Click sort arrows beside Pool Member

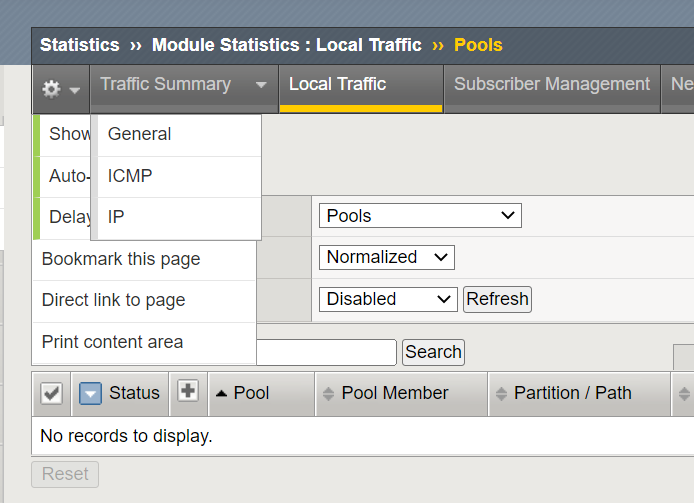[x=327, y=394]
